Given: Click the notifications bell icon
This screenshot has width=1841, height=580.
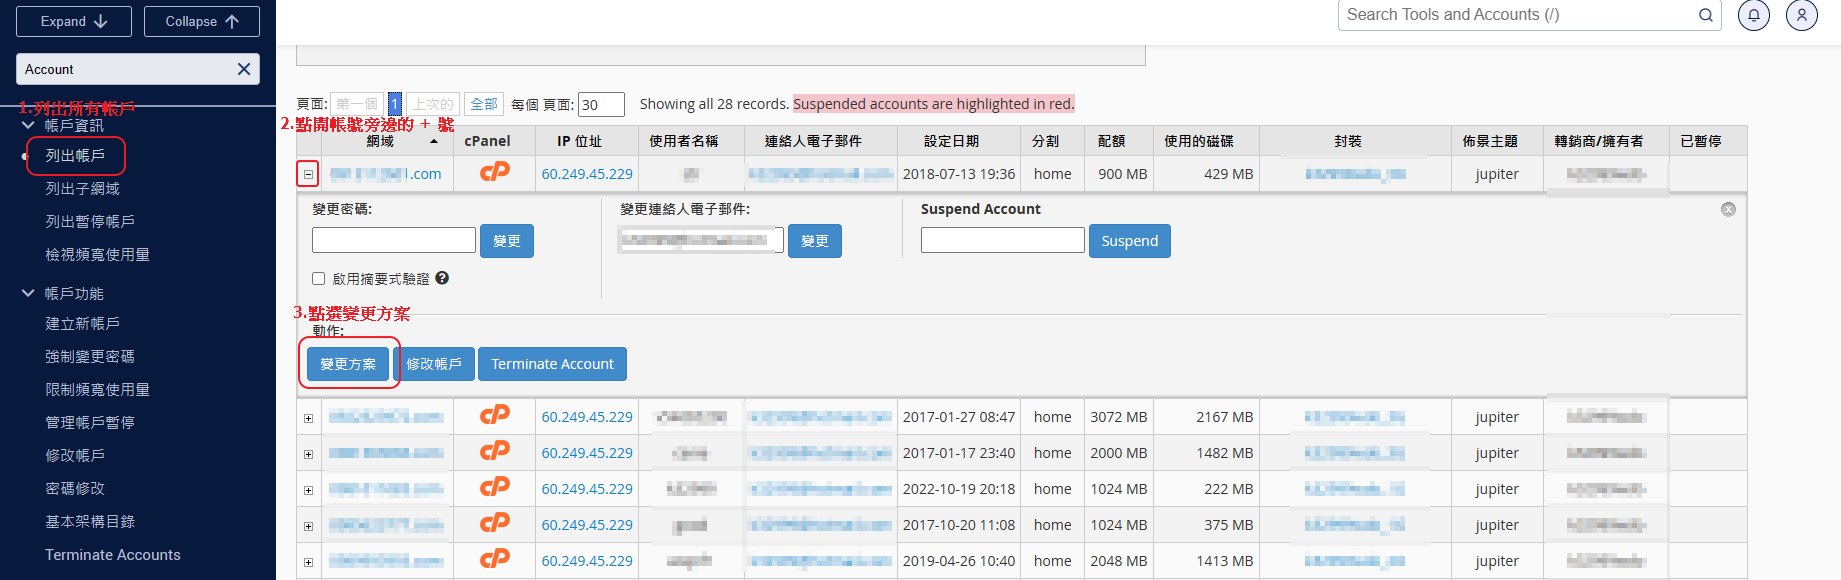Looking at the screenshot, I should click(x=1753, y=15).
